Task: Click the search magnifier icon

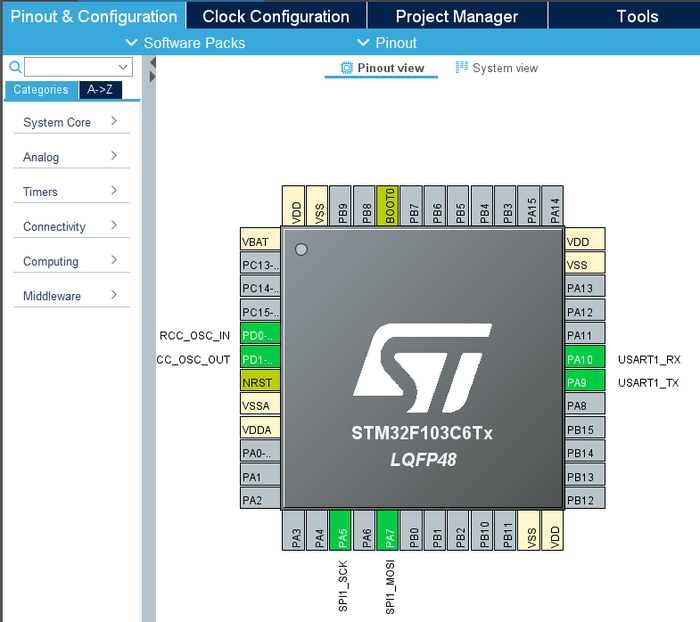Action: (x=15, y=67)
